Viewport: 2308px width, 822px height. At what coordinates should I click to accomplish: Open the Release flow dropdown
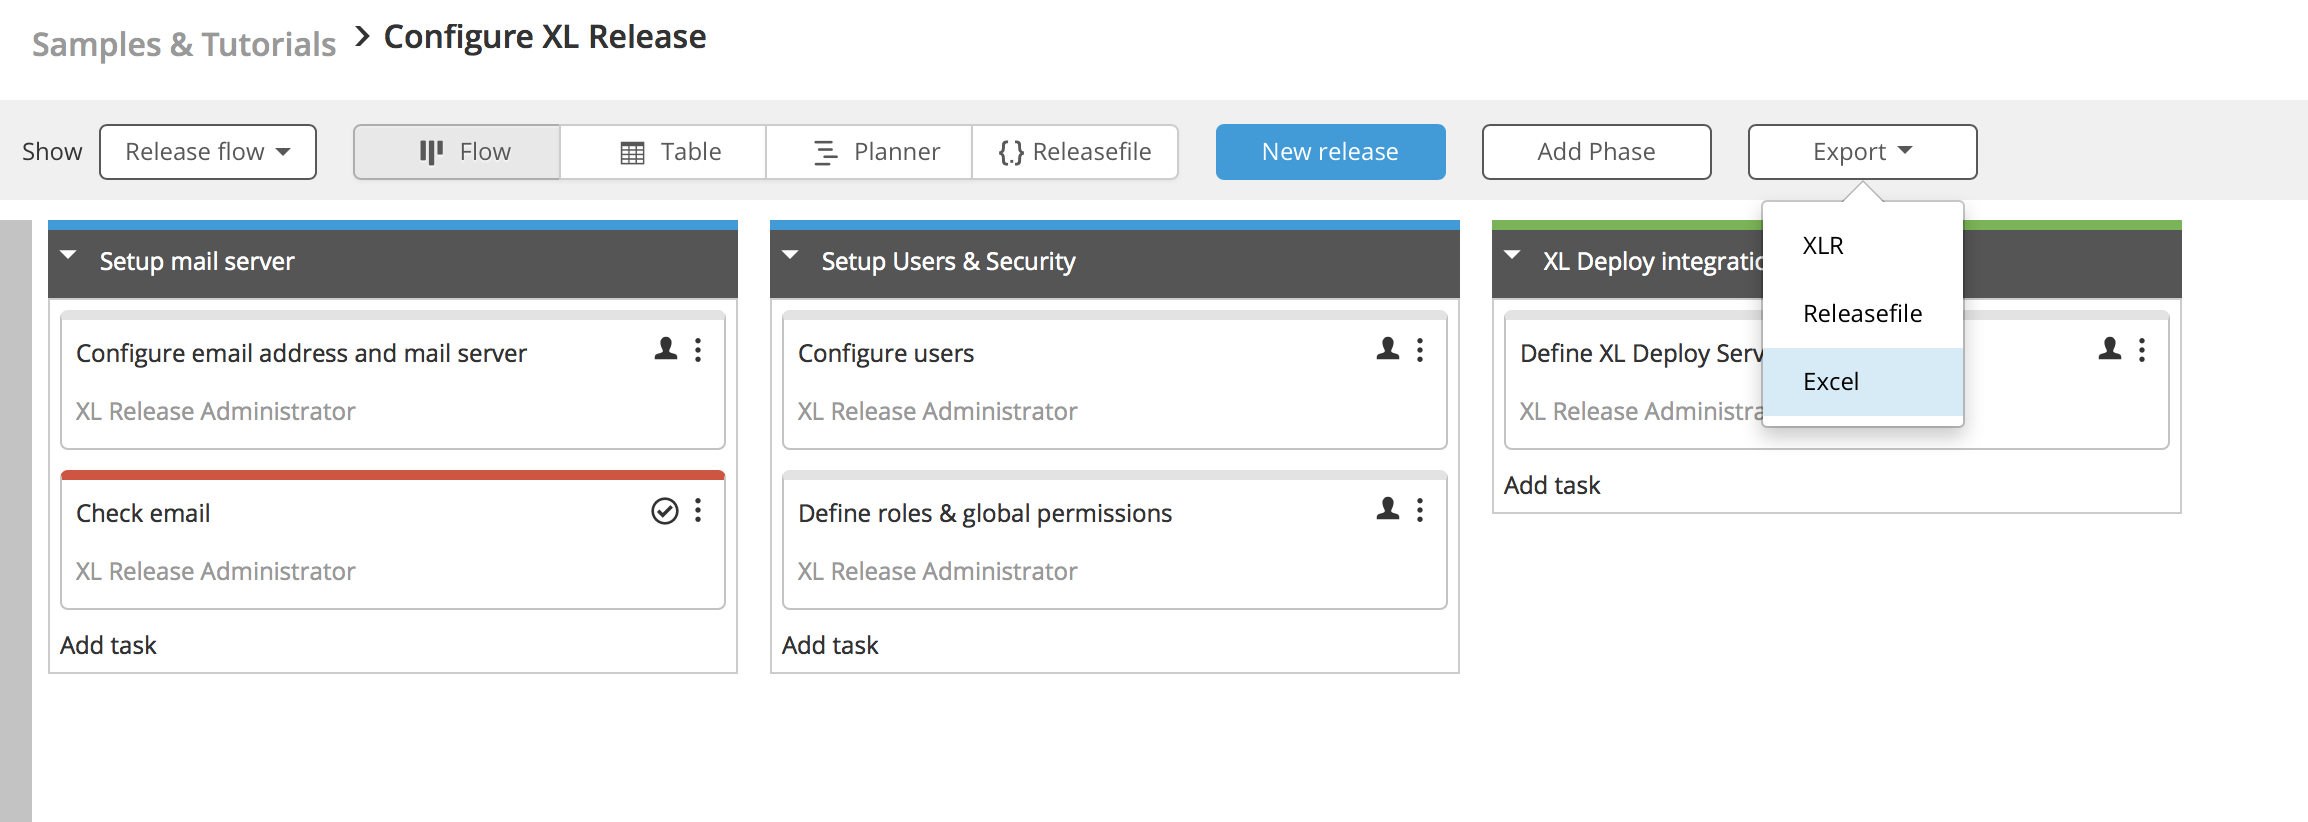click(208, 152)
